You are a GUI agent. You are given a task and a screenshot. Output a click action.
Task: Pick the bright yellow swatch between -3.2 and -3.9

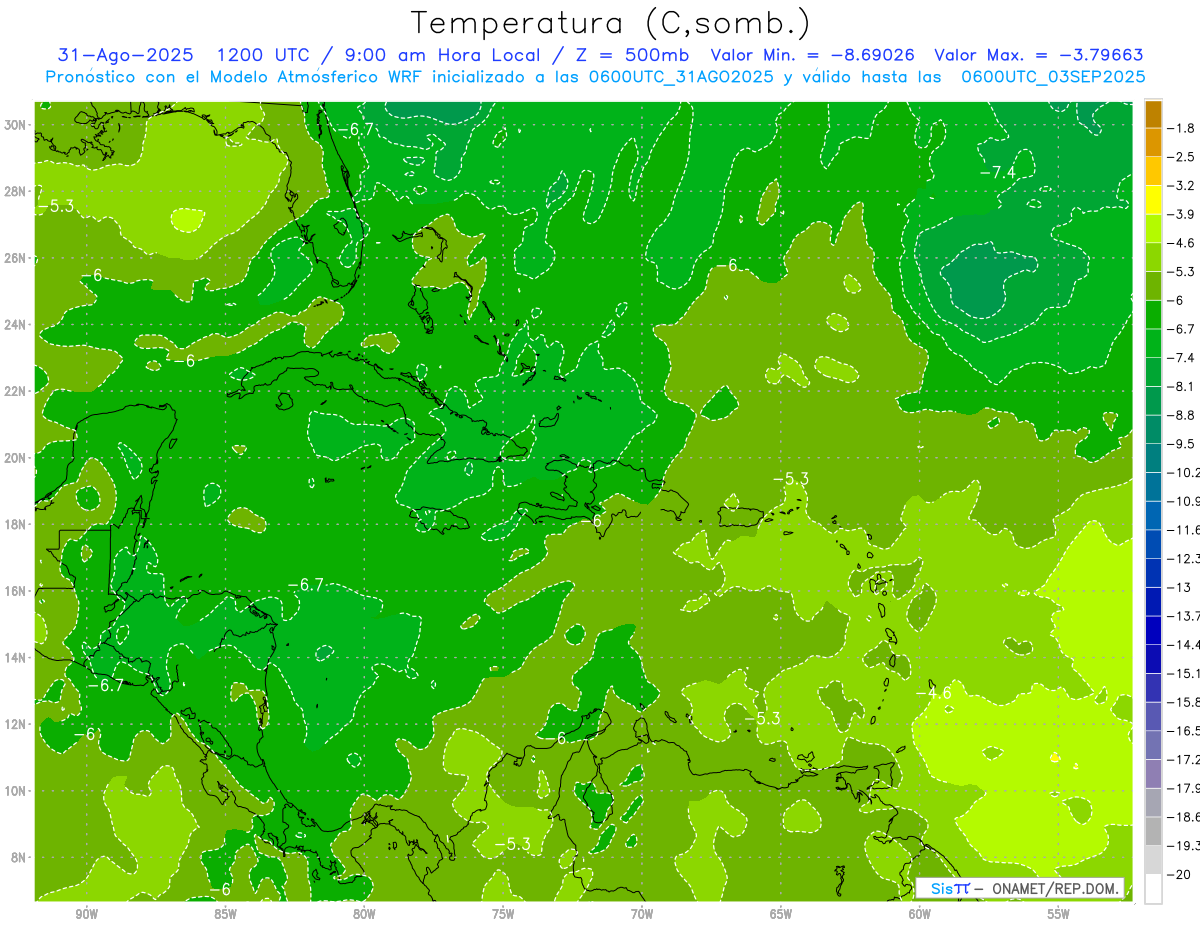click(x=1153, y=200)
